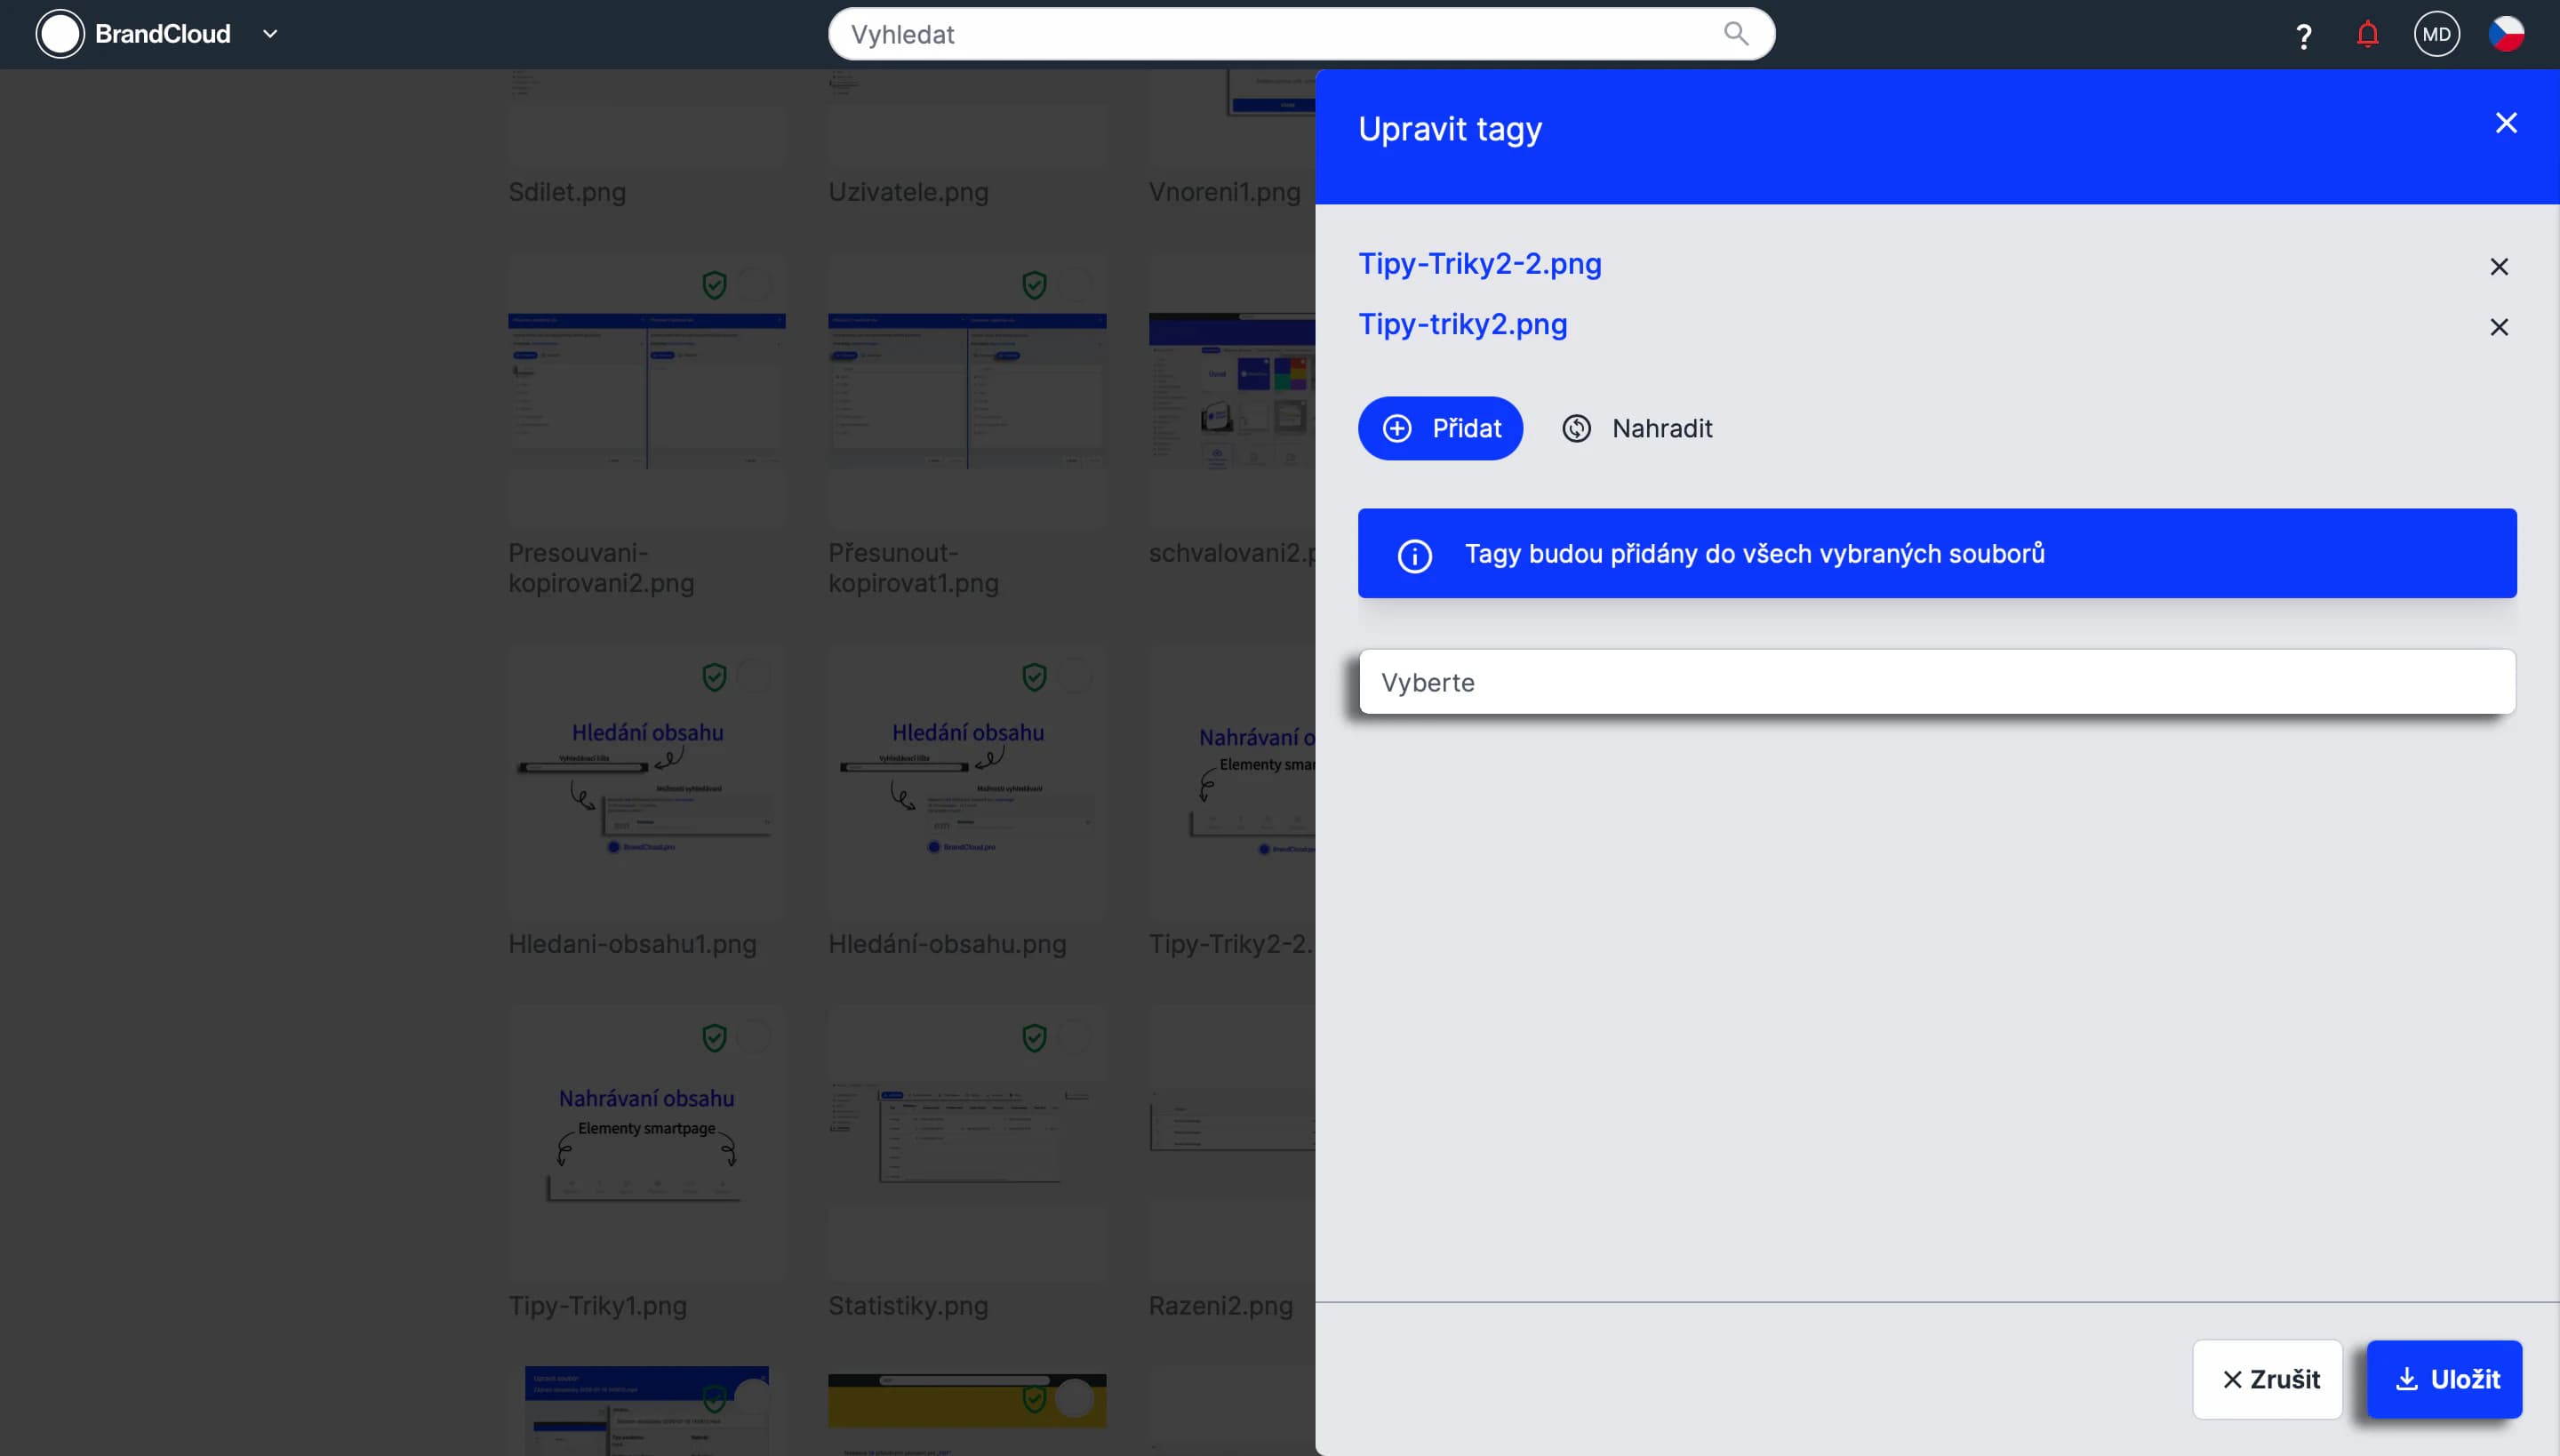Remove Tipy-Triky2-2.png from the selection
The height and width of the screenshot is (1456, 2560).
tap(2498, 266)
